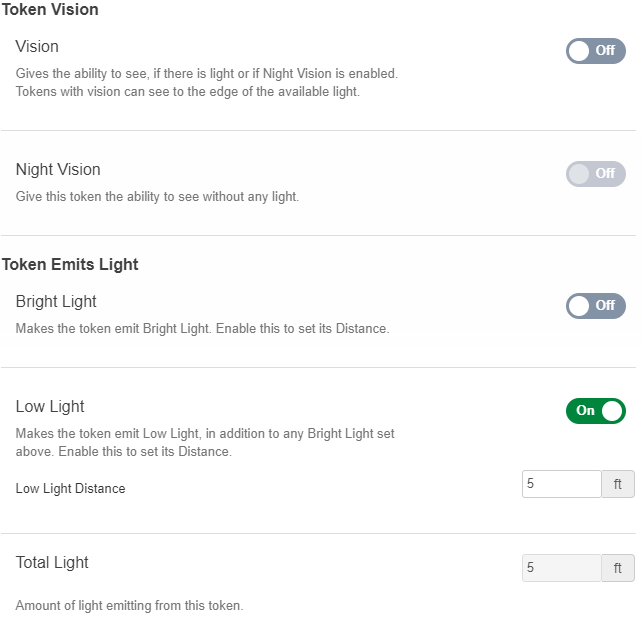The width and height of the screenshot is (642, 619).
Task: Click the Vision setting label
Action: pyautogui.click(x=37, y=47)
